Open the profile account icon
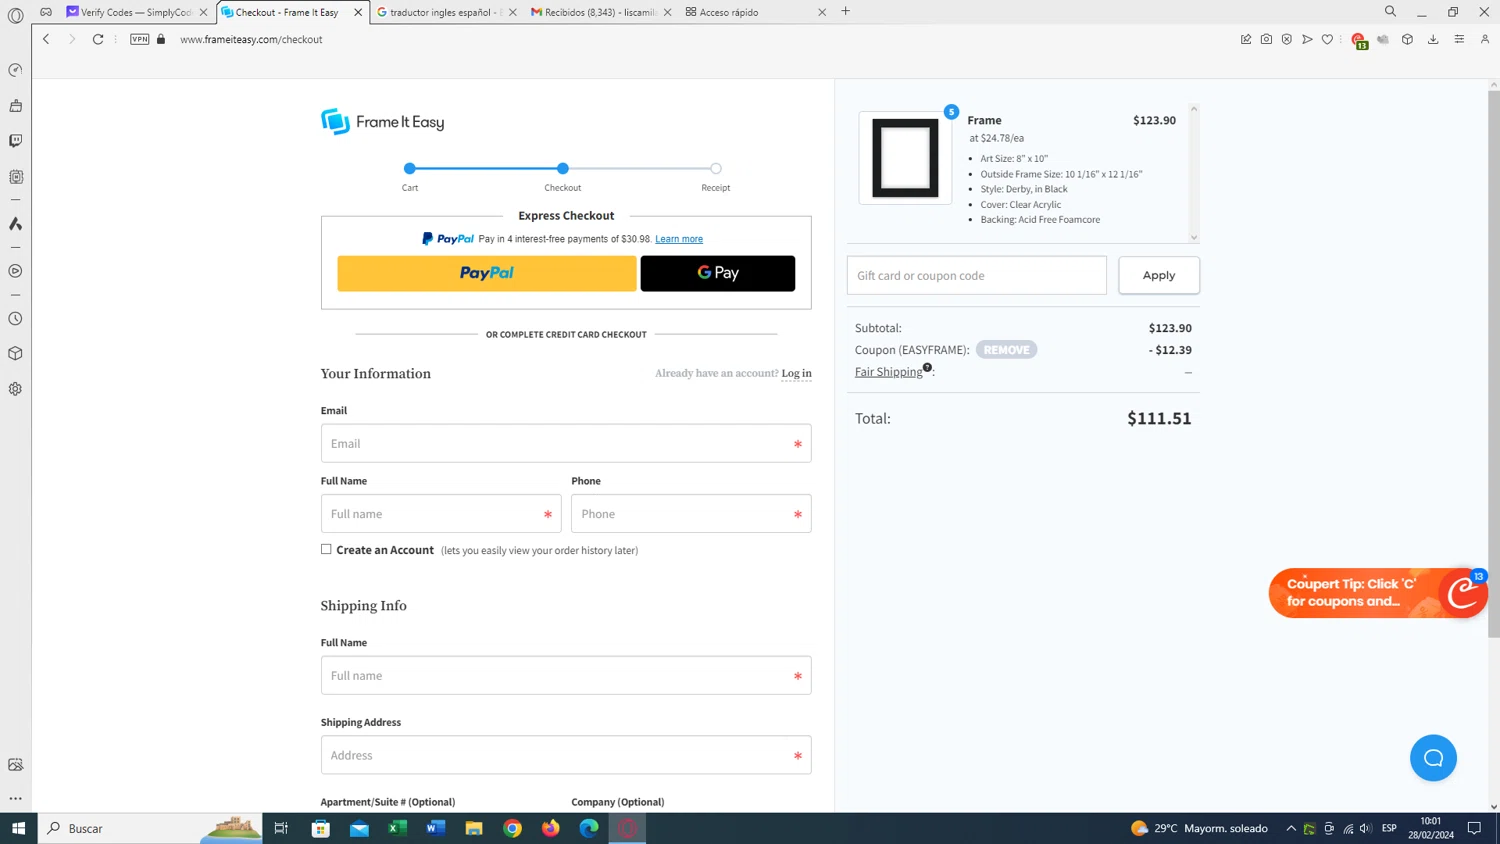This screenshot has height=844, width=1500. click(1485, 39)
